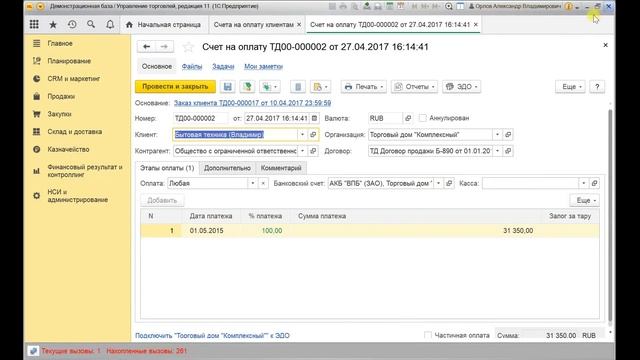Clear payment type with X button

pyautogui.click(x=263, y=183)
